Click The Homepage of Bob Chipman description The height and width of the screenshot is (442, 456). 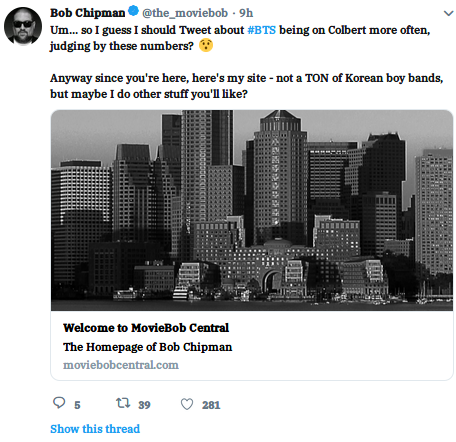148,347
